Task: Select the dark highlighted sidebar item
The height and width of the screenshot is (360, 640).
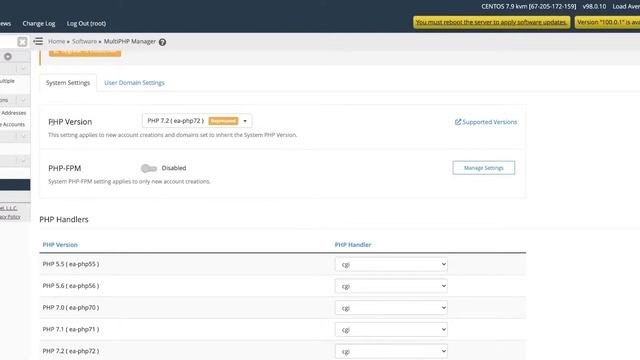Action: [x=15, y=185]
